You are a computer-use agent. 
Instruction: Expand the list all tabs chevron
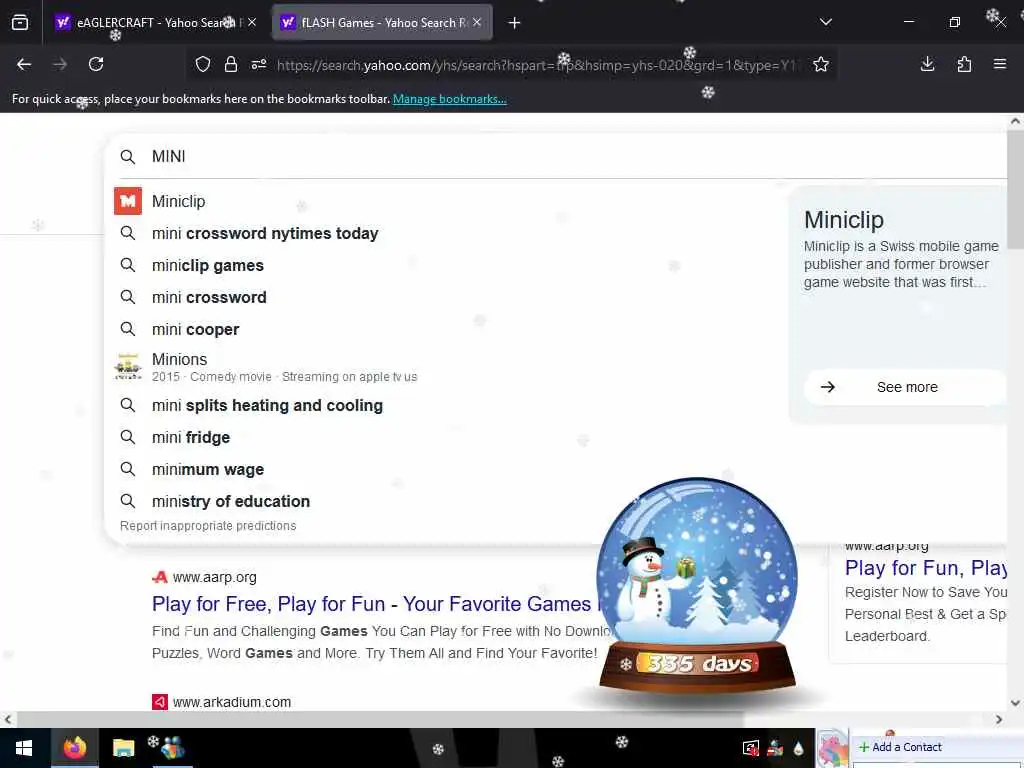(825, 22)
